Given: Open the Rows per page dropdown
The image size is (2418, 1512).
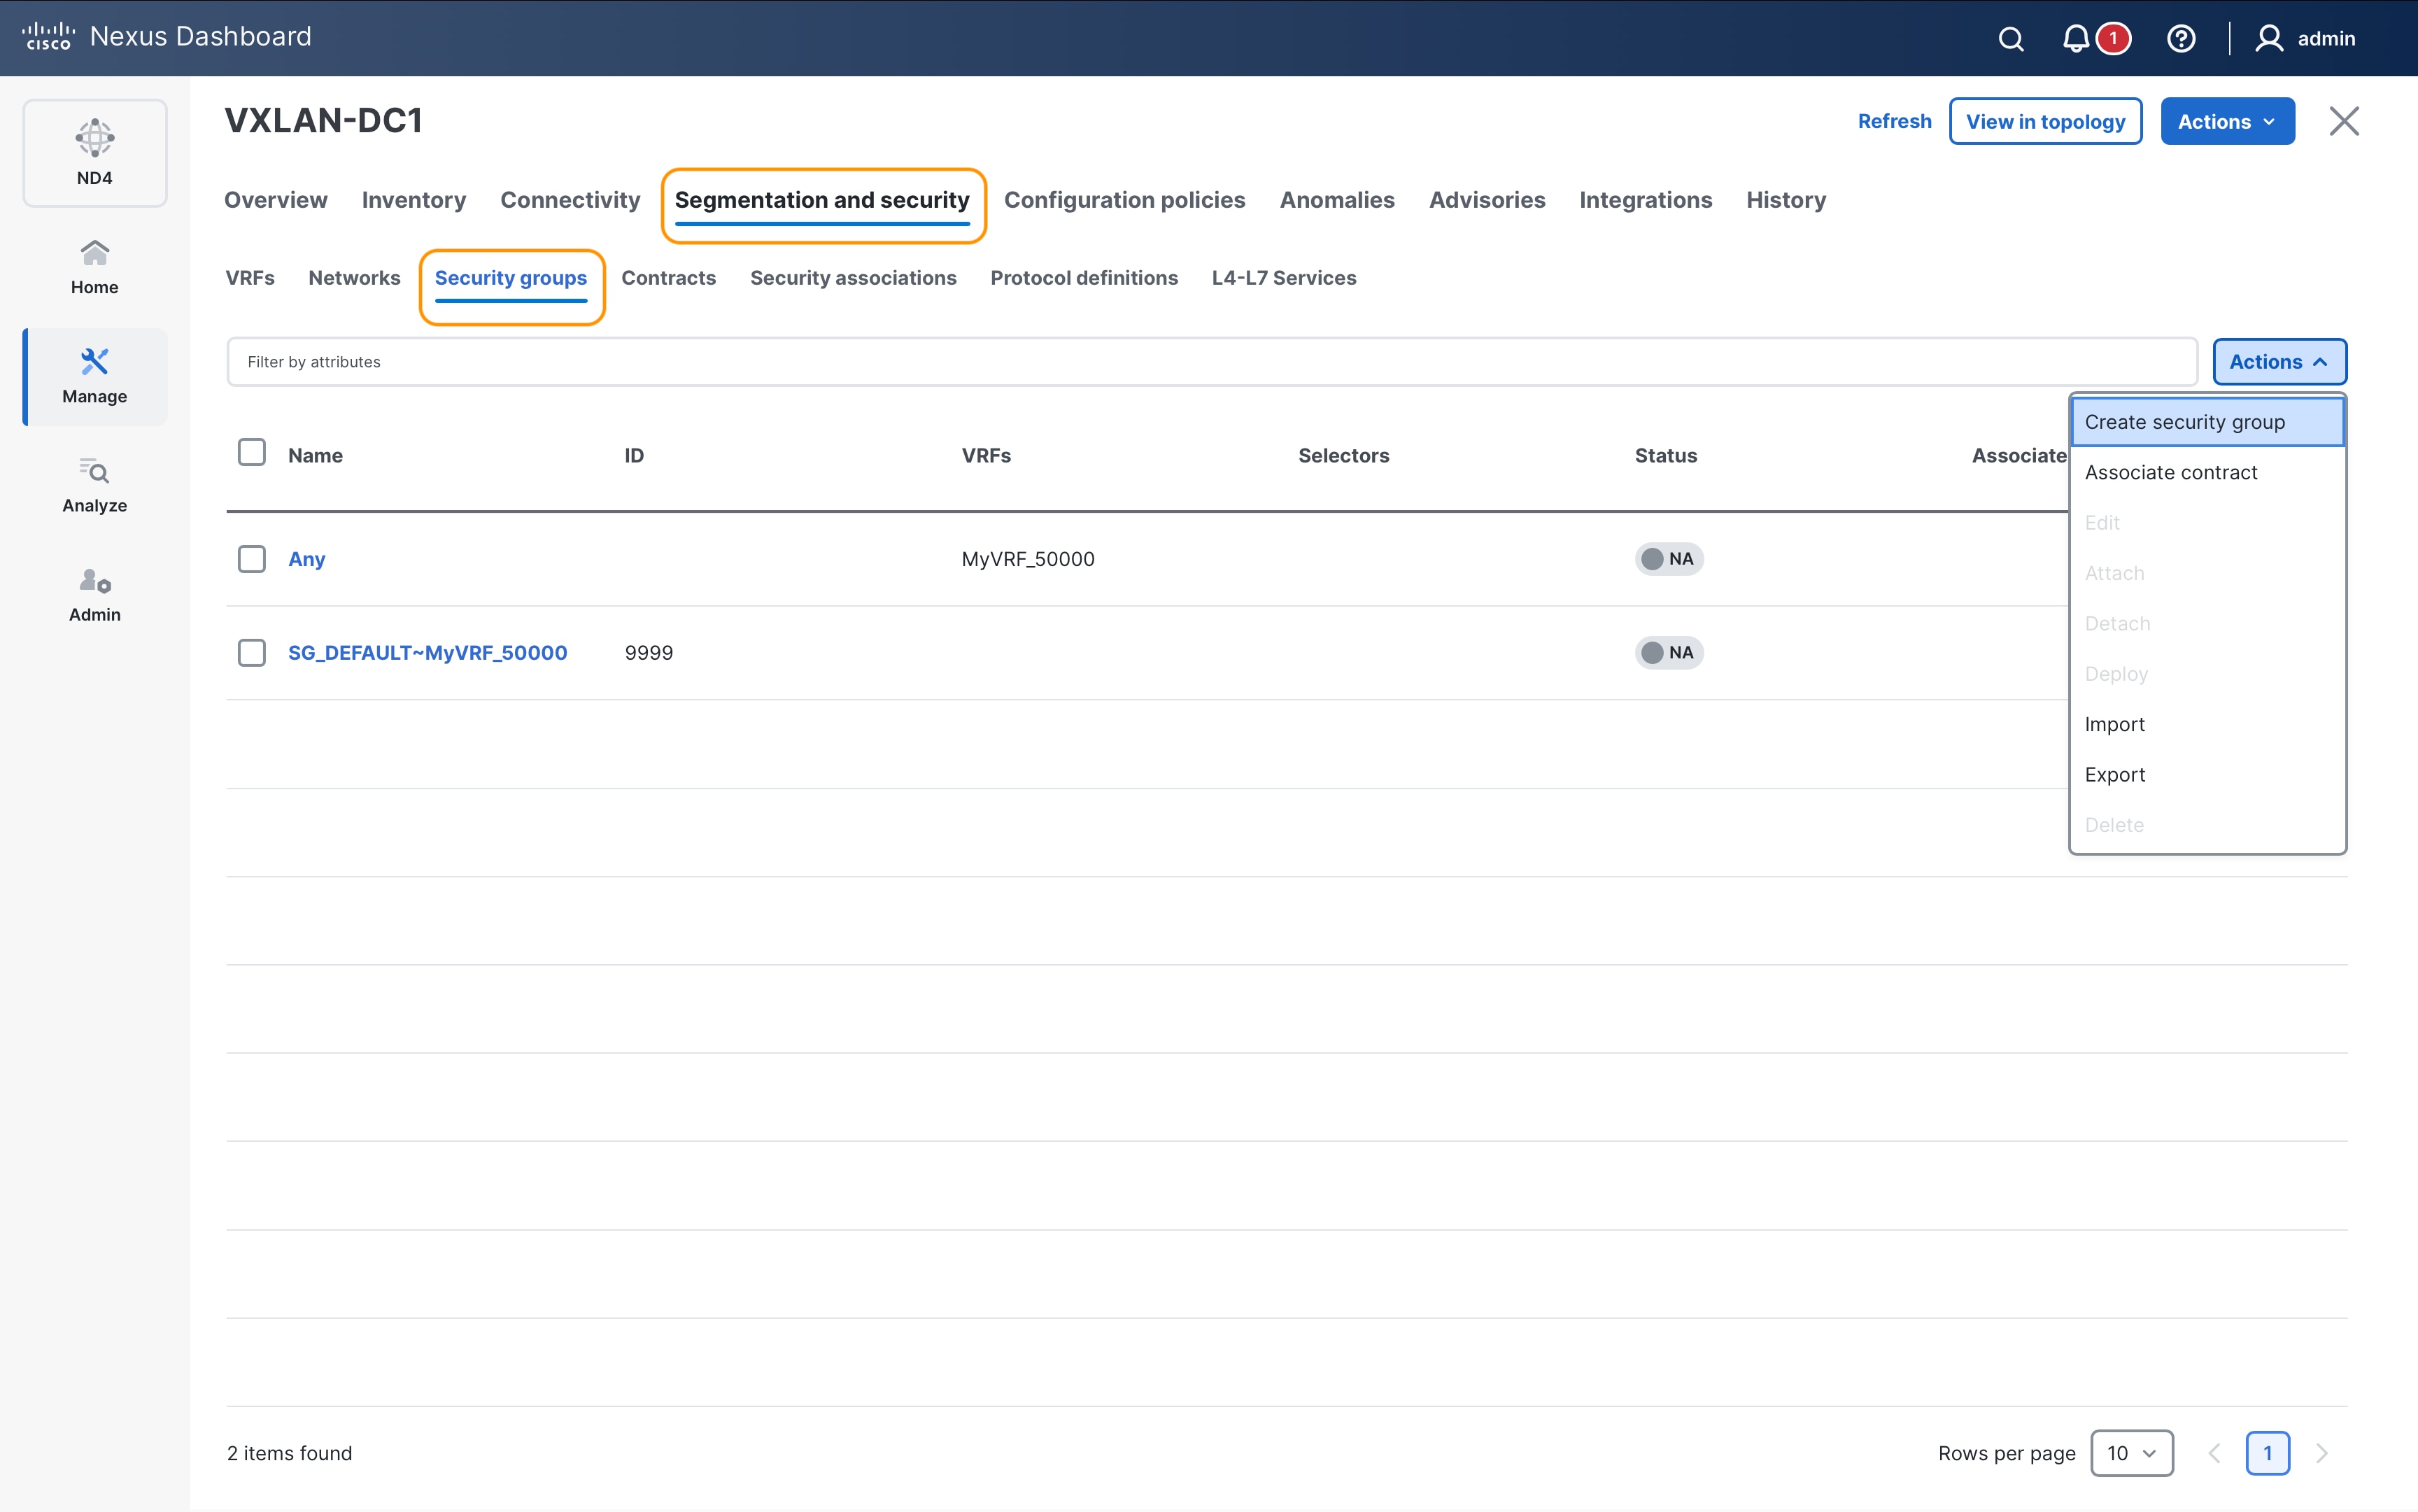Looking at the screenshot, I should pos(2131,1453).
